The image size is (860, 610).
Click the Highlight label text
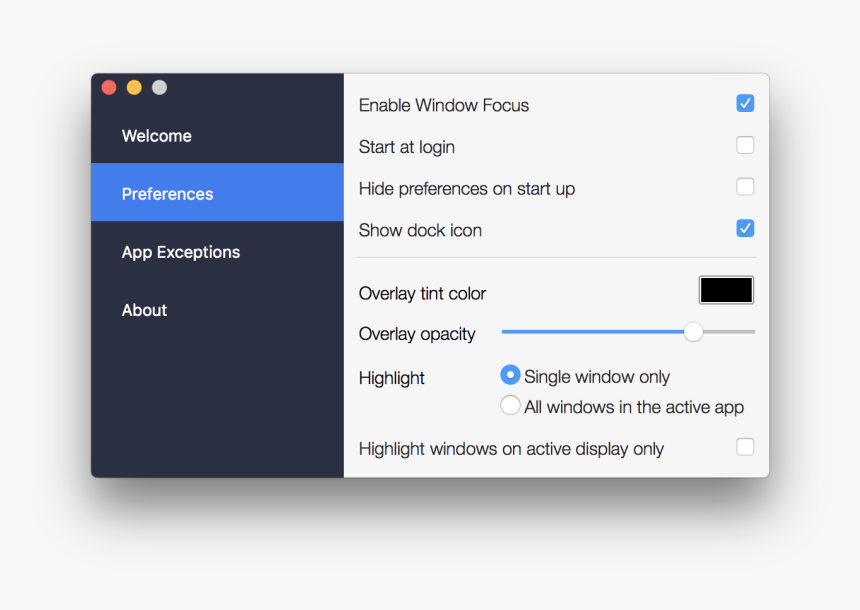coord(392,378)
